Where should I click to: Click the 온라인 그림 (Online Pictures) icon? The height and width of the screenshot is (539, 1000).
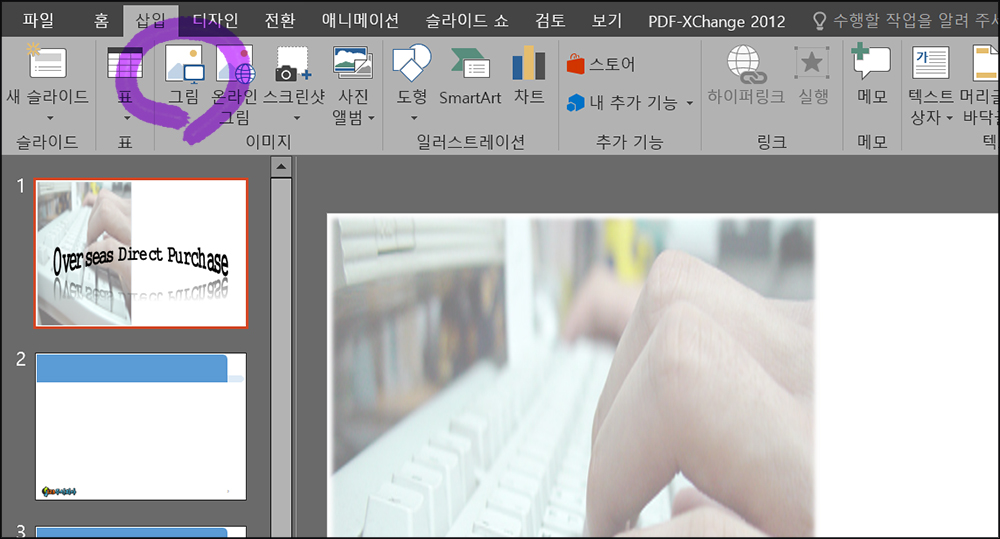[235, 64]
